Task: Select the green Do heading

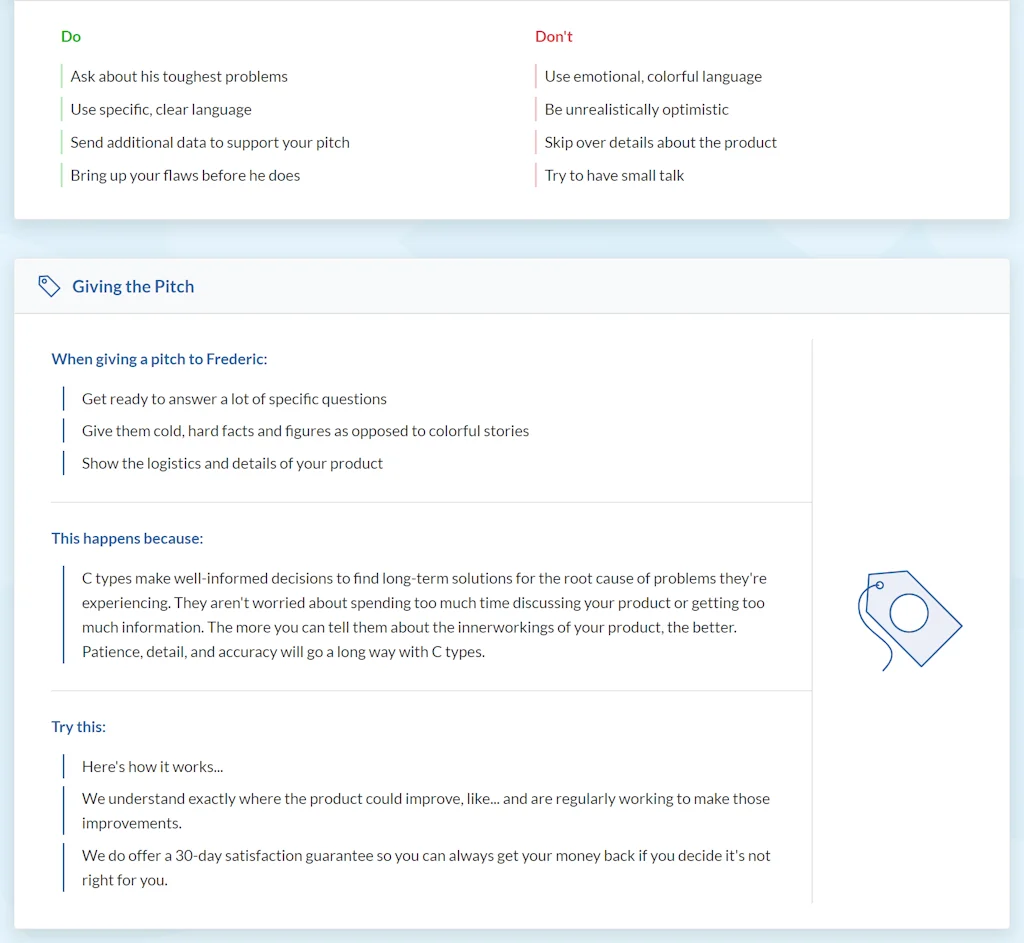Action: [70, 36]
